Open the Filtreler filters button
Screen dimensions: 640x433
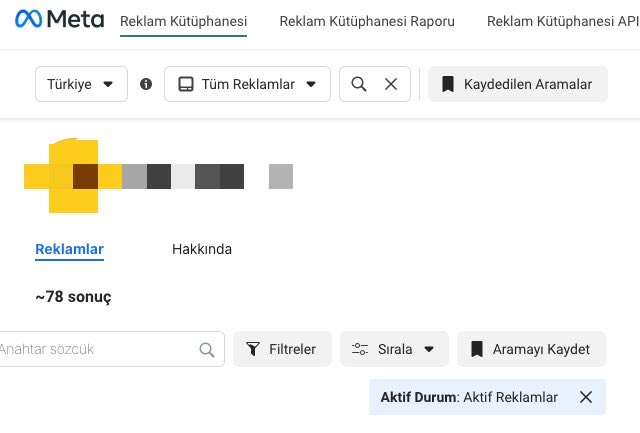282,349
